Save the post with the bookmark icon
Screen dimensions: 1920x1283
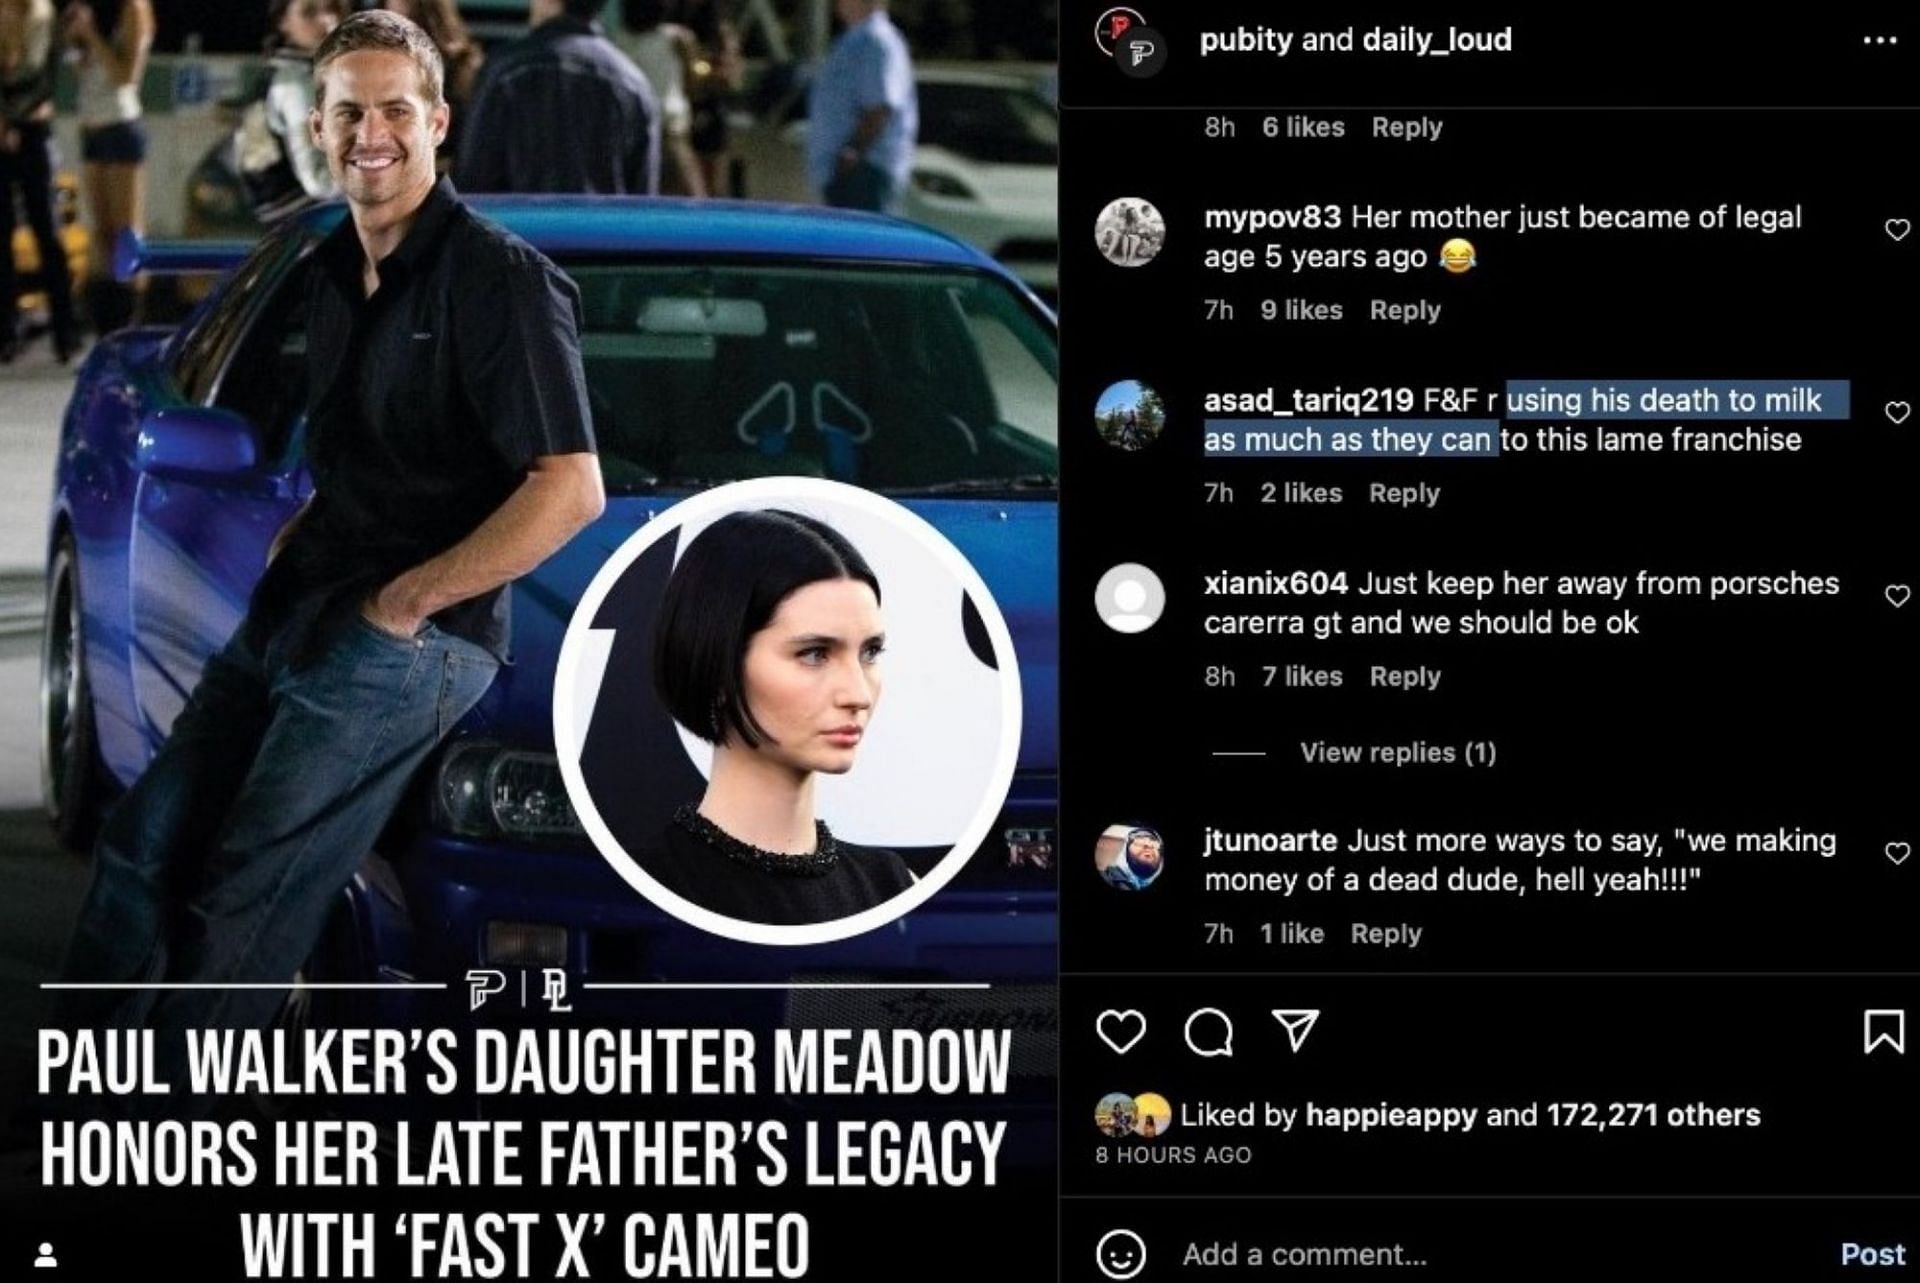point(1884,1031)
